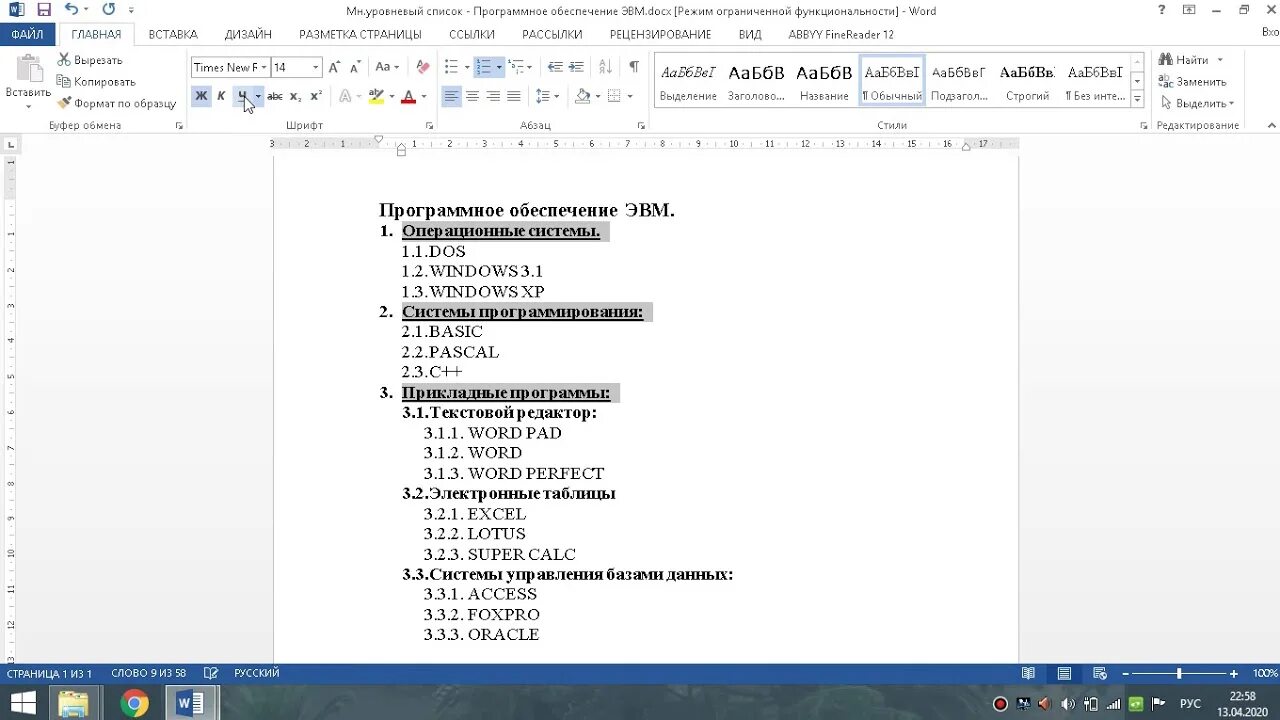Open highlight color dropdown arrow
Viewport: 1280px width, 720px height.
tap(391, 96)
